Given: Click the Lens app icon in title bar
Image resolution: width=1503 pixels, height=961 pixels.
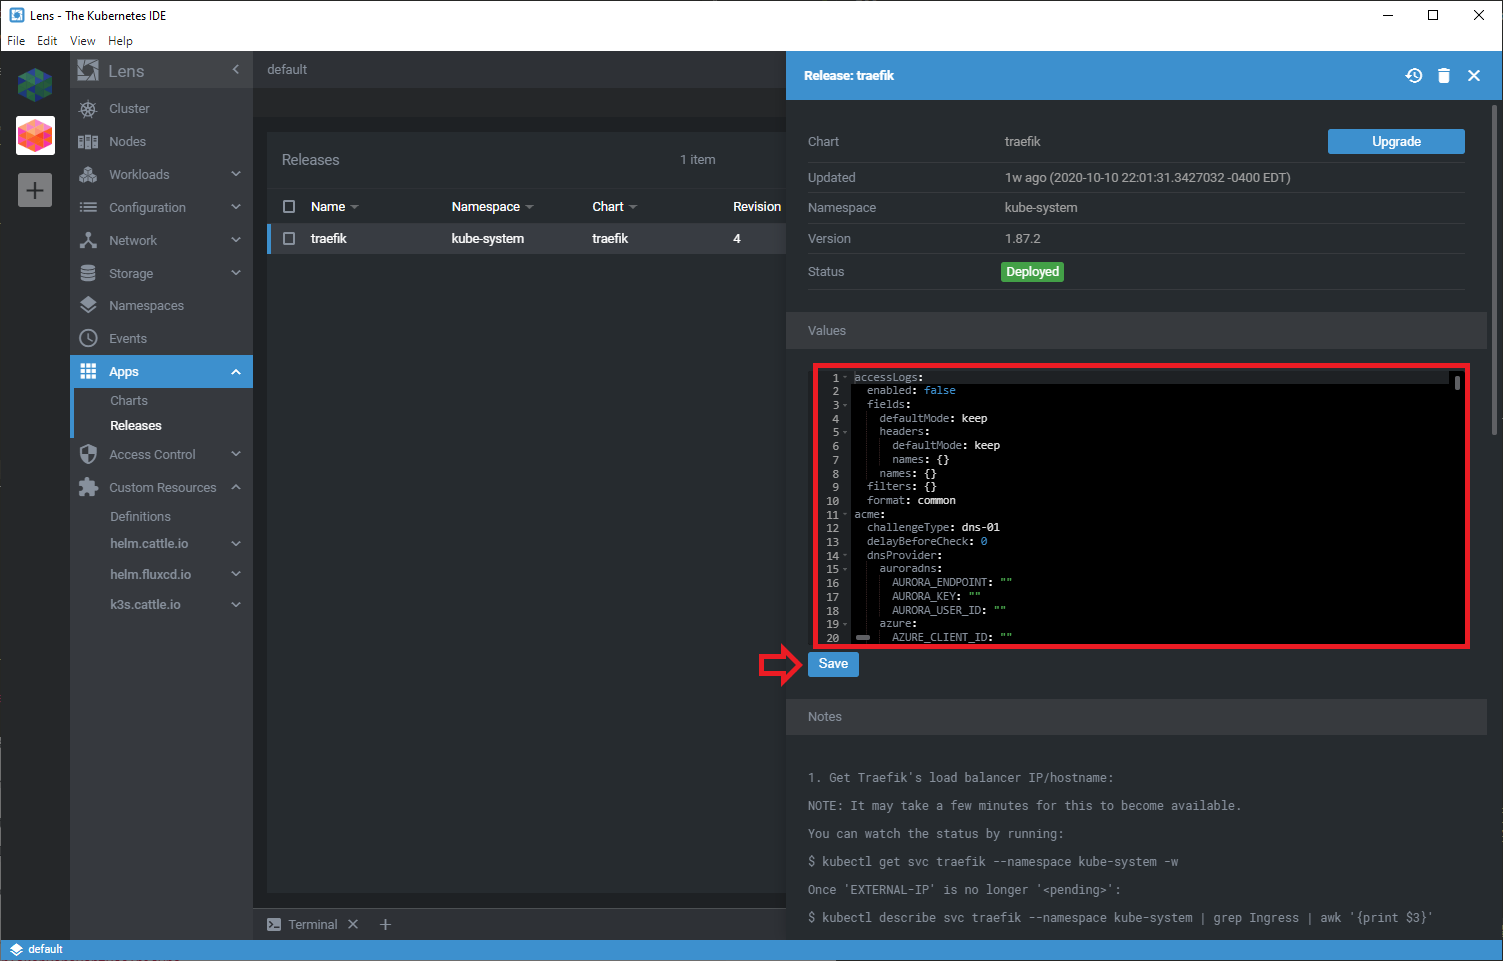Looking at the screenshot, I should click(x=16, y=15).
